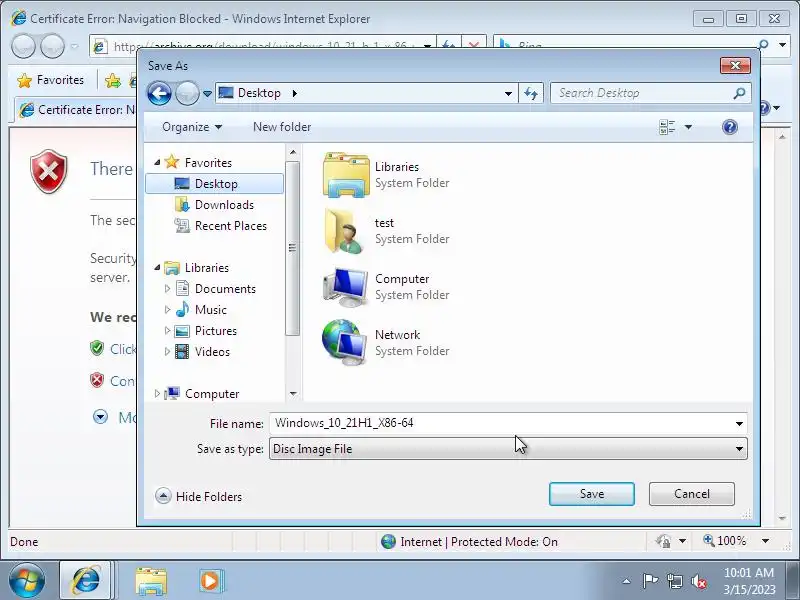Open the Windows Start menu

(27, 581)
